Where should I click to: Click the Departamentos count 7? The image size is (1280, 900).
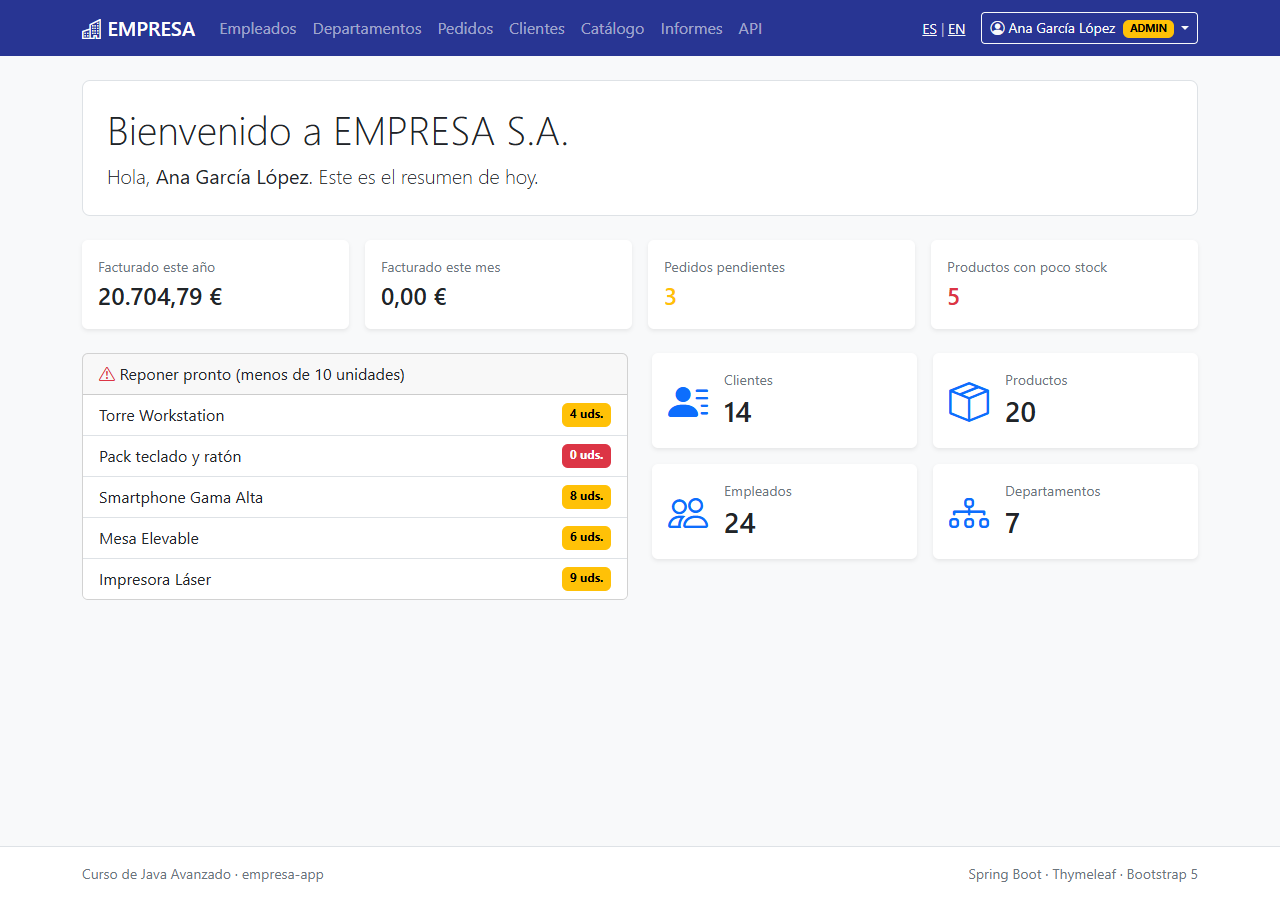(x=1012, y=523)
